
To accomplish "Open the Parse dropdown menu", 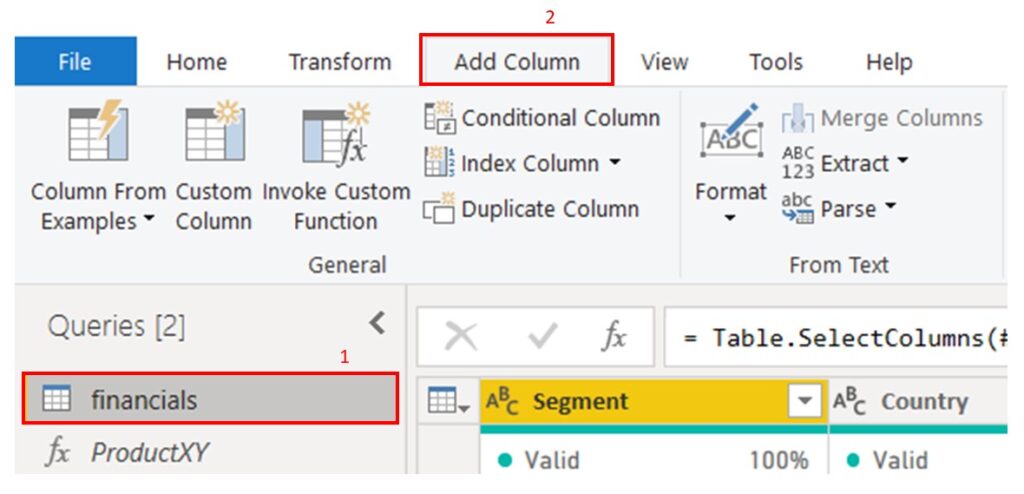I will click(x=890, y=209).
